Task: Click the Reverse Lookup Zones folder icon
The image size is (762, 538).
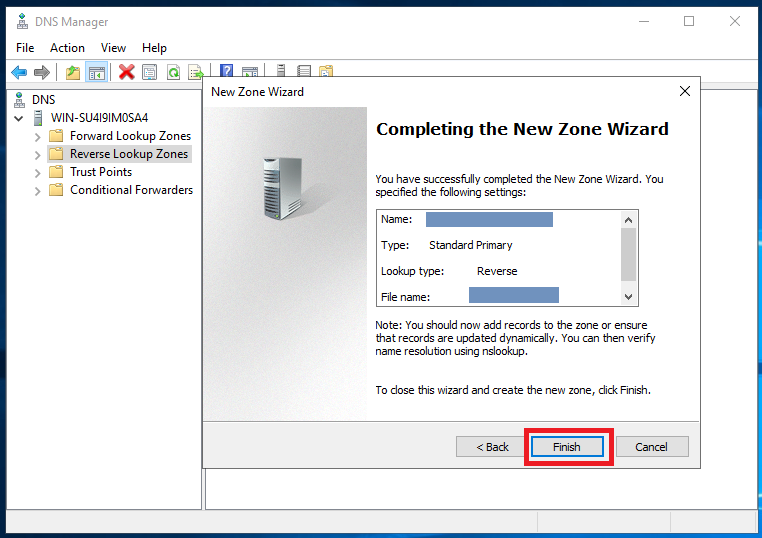Action: [56, 154]
